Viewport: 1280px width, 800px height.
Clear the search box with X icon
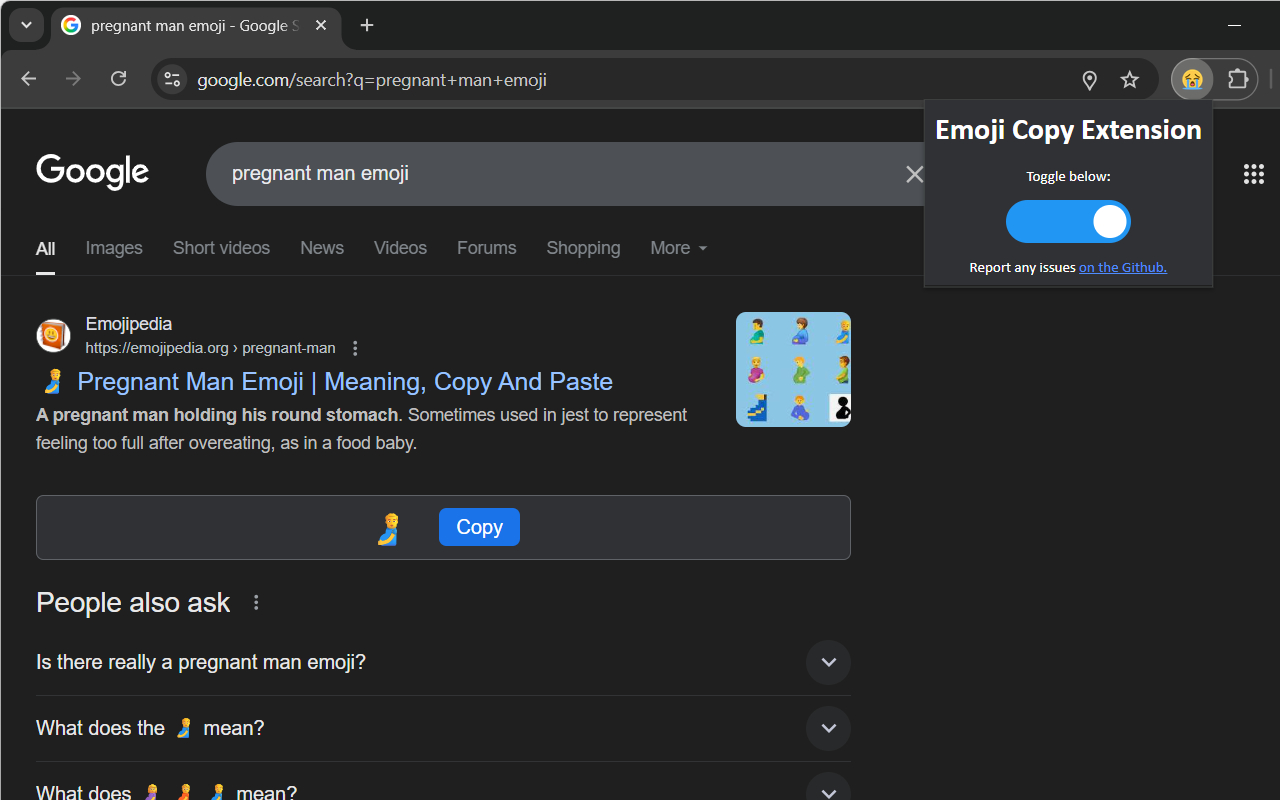(x=914, y=174)
